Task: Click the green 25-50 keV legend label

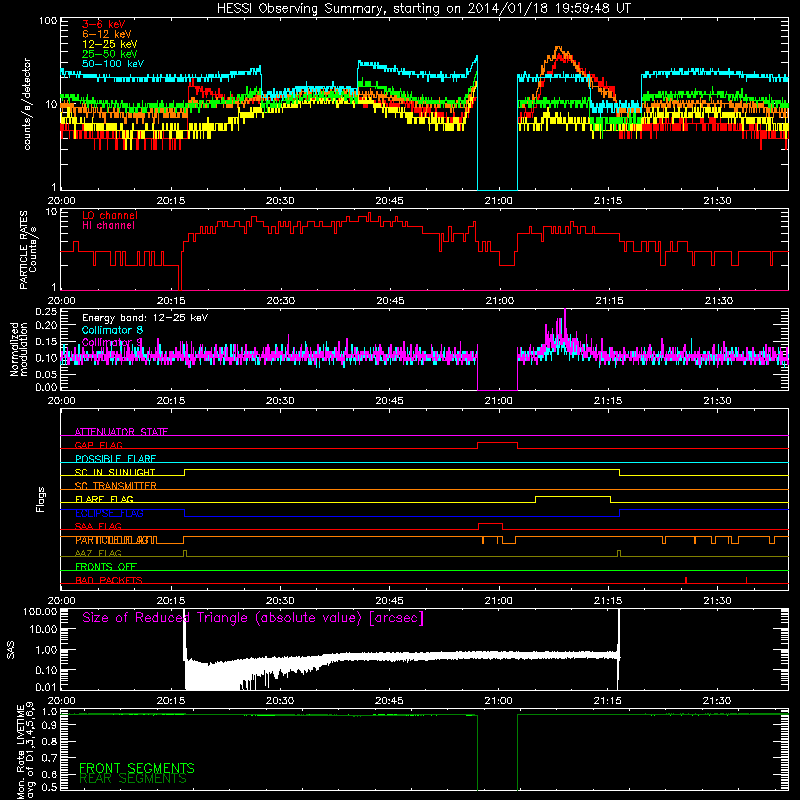Action: click(x=110, y=54)
